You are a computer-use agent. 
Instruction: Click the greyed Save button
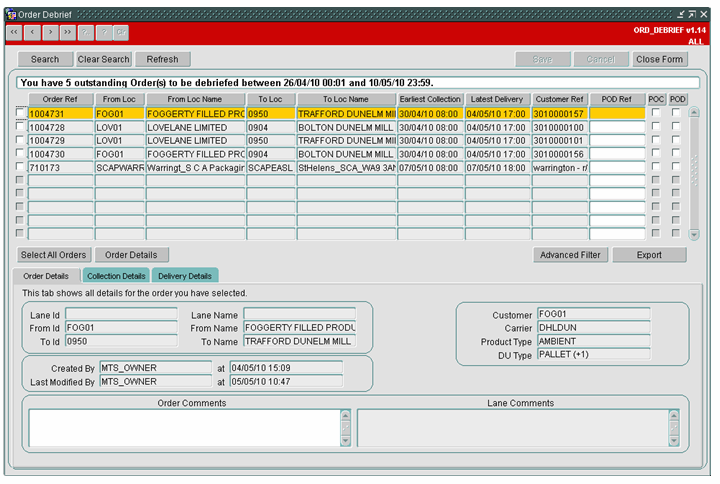543,59
